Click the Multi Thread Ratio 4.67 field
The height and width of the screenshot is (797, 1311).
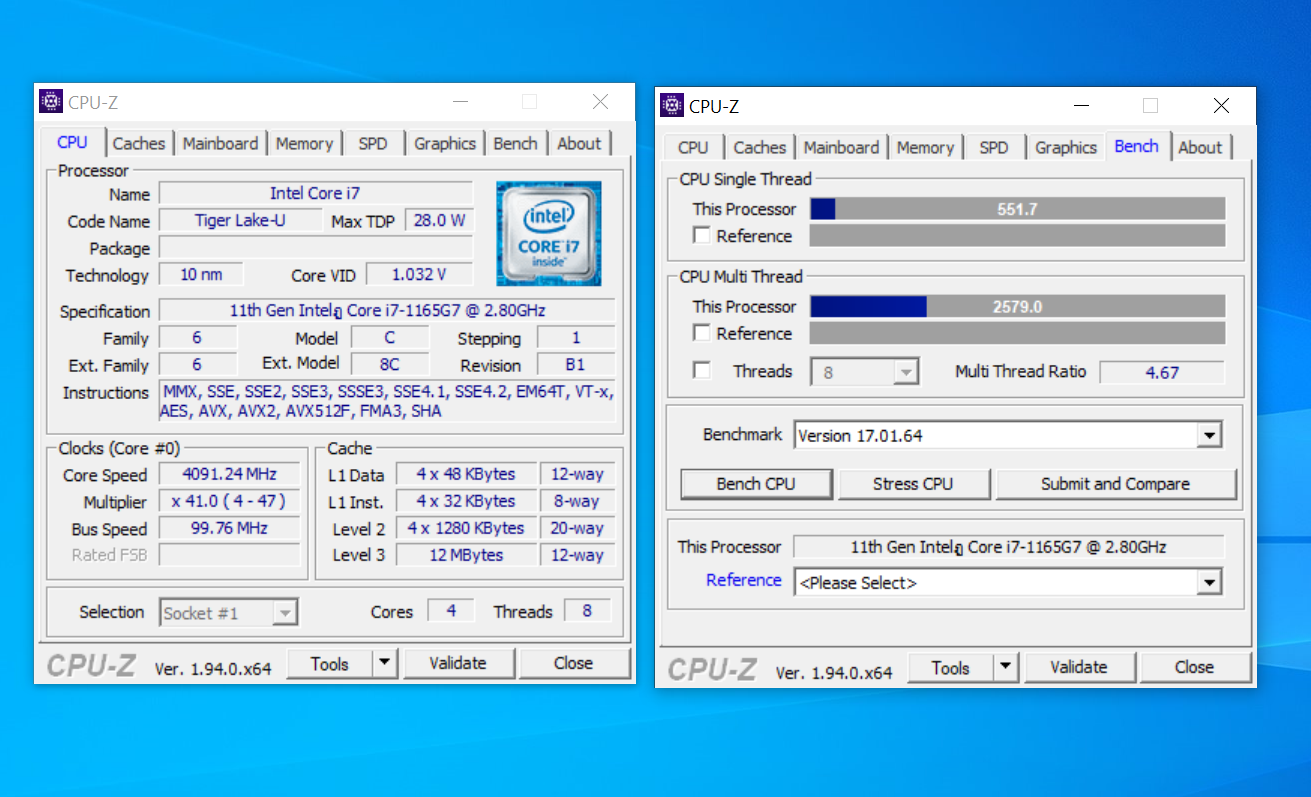click(x=1162, y=372)
